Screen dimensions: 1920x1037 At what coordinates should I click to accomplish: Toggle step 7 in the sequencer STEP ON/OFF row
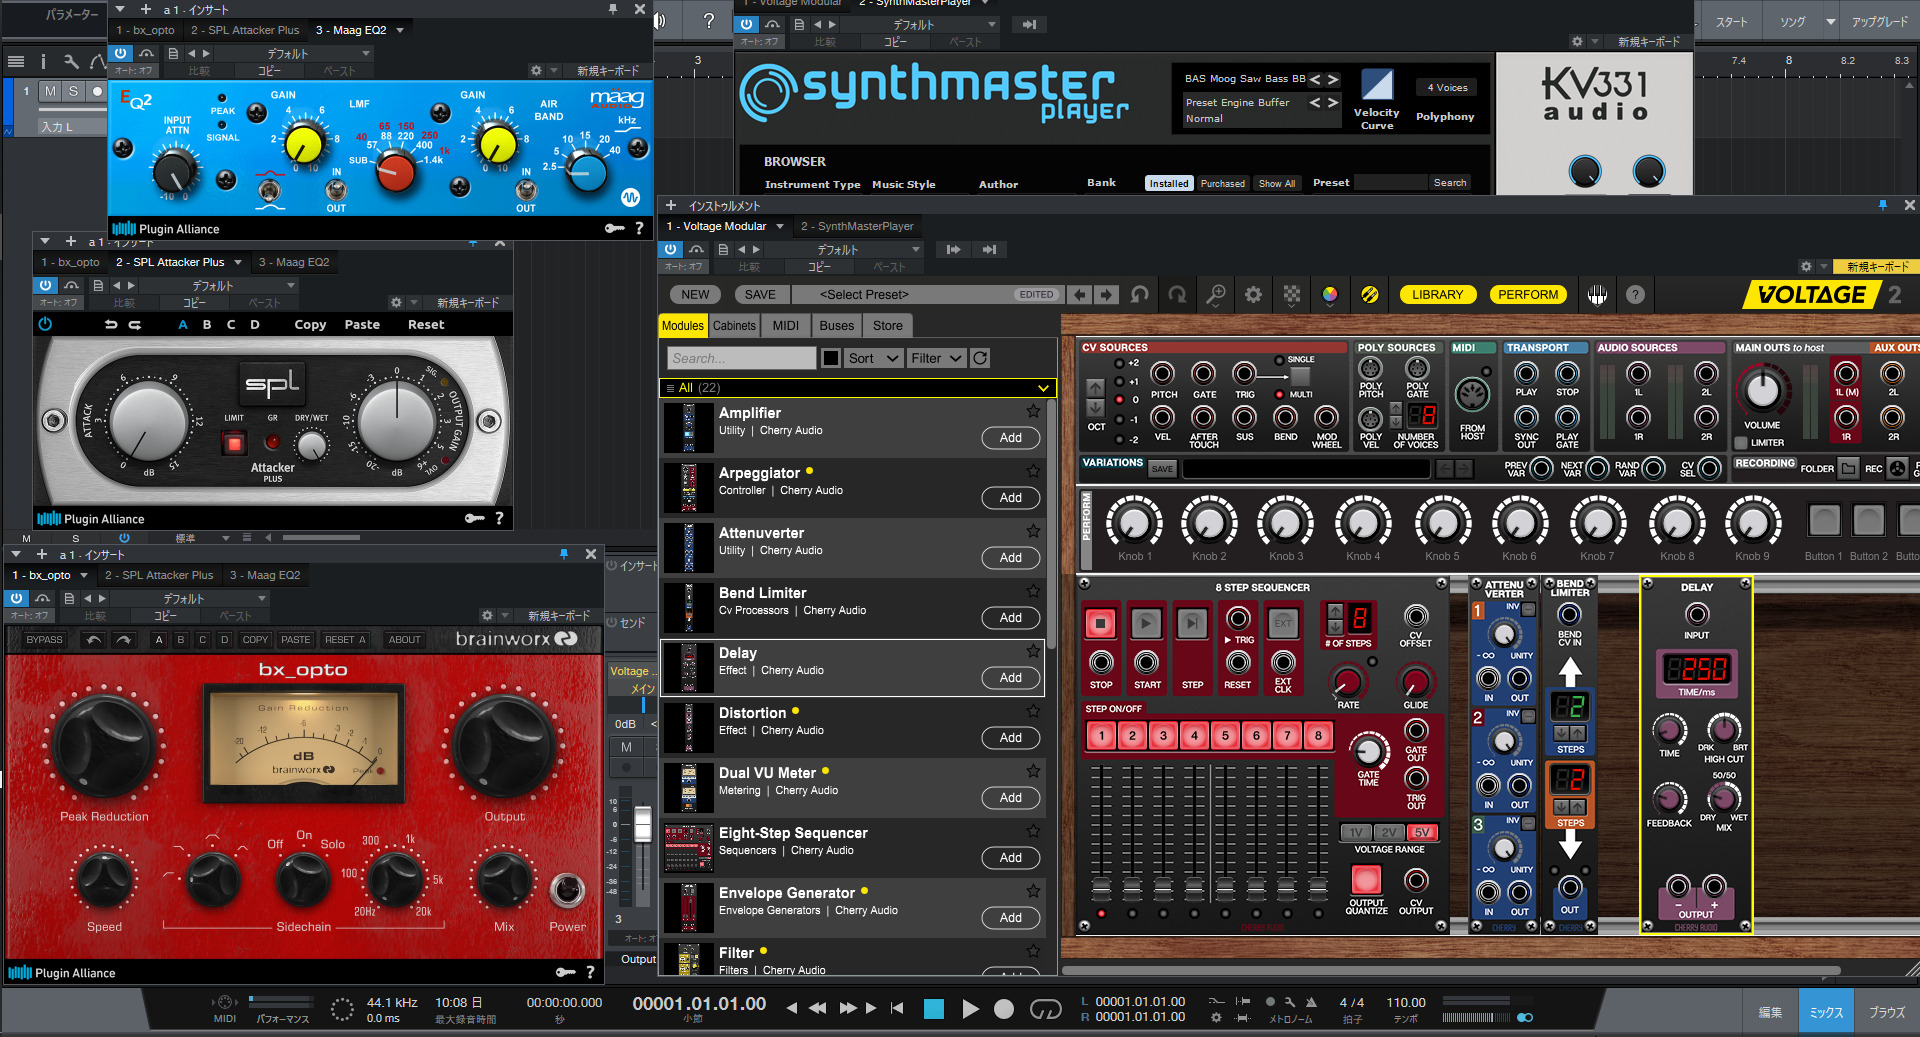1287,736
